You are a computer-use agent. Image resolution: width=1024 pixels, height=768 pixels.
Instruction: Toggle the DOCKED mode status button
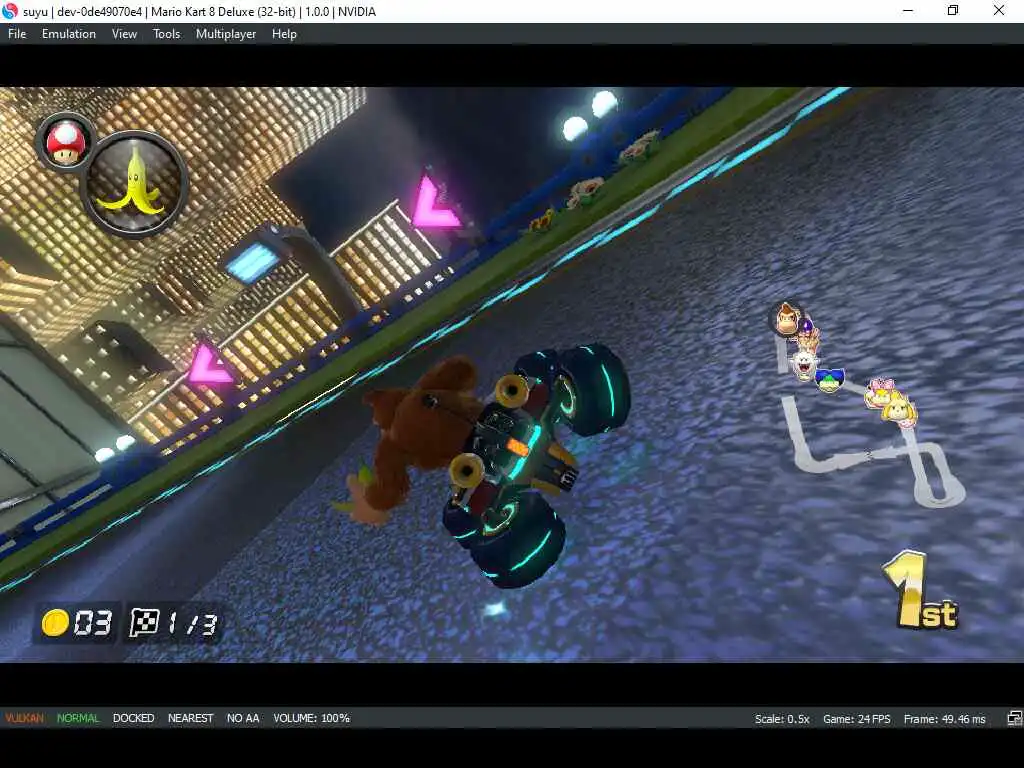point(133,718)
